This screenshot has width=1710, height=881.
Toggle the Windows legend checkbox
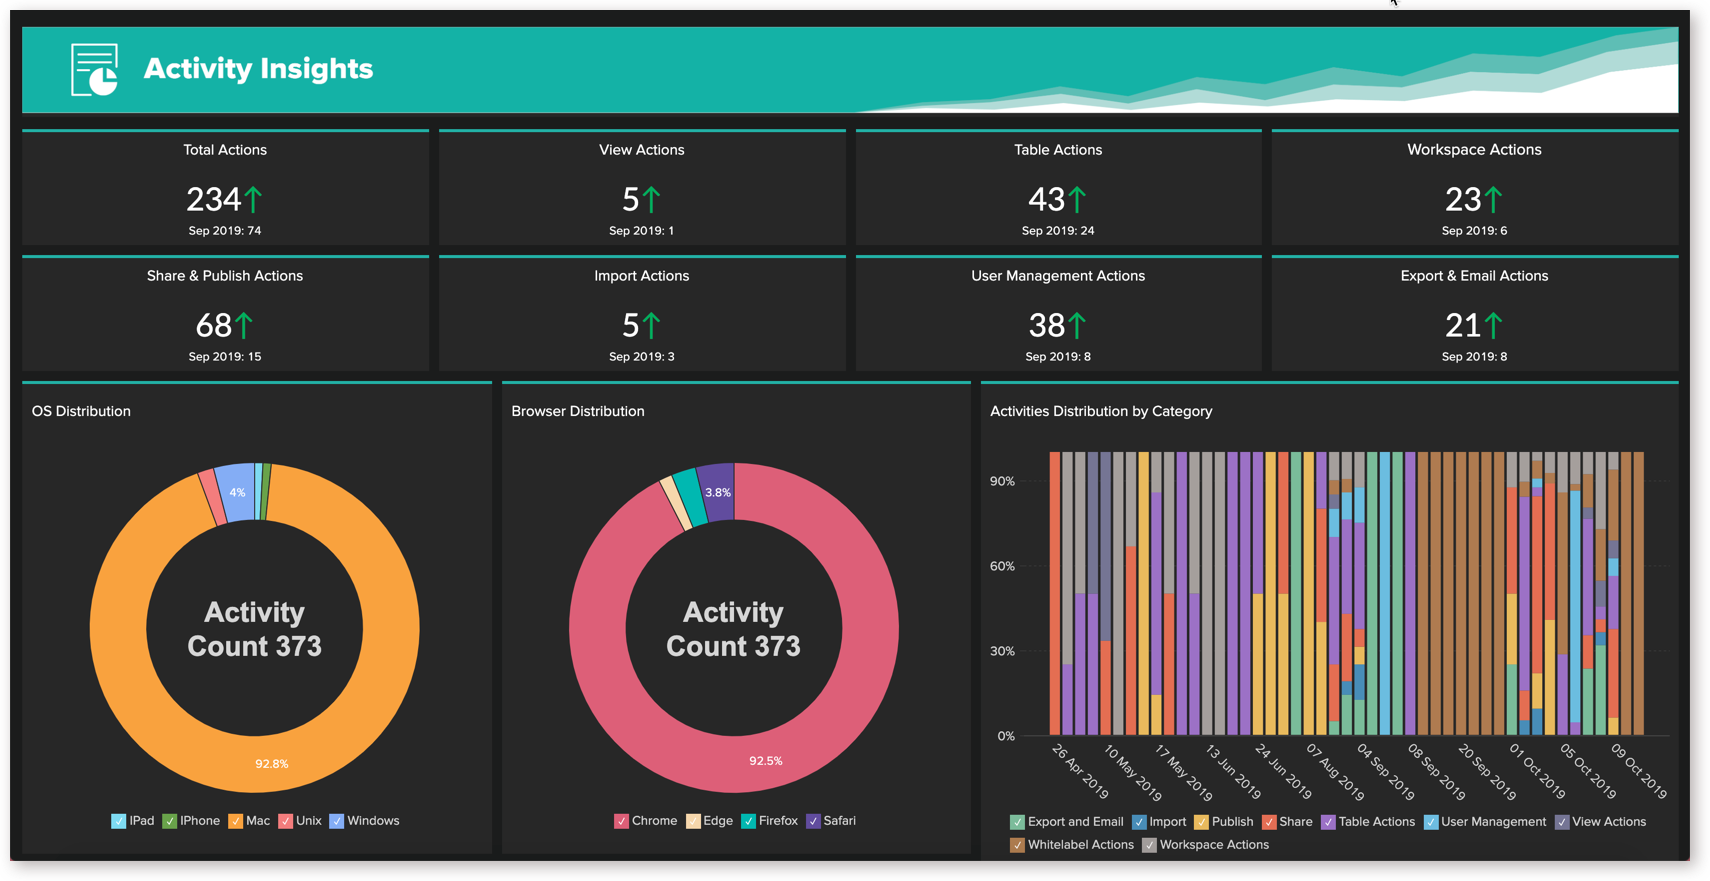coord(336,821)
